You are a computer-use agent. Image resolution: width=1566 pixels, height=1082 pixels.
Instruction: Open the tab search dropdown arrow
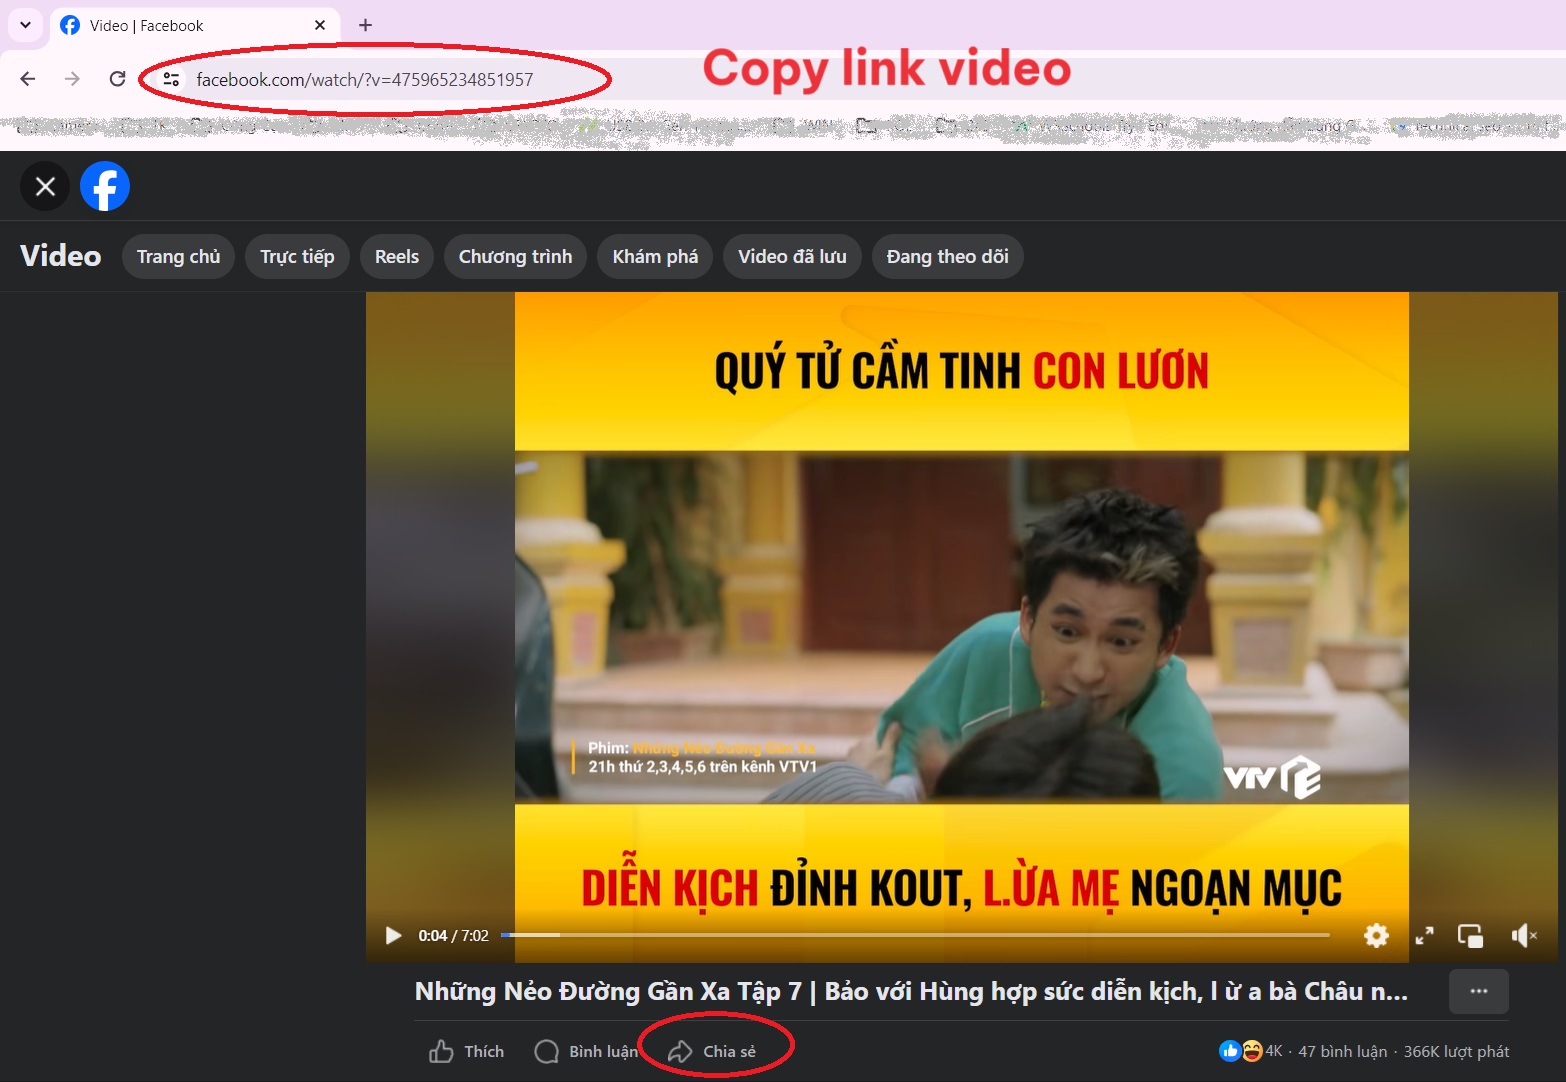click(26, 25)
